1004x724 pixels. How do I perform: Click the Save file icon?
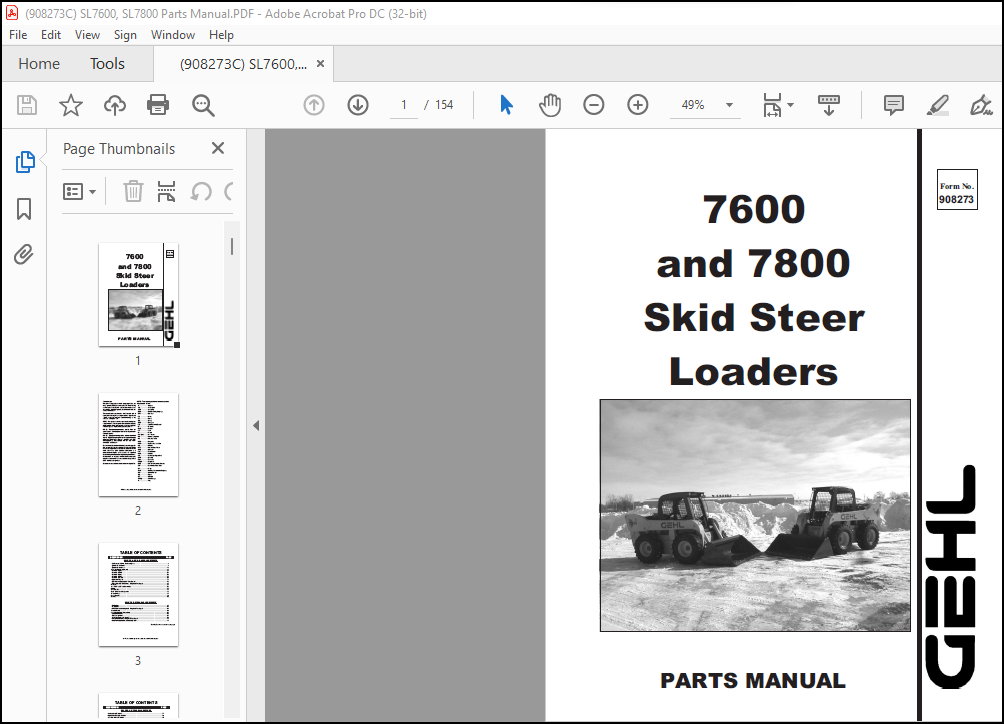(x=27, y=105)
